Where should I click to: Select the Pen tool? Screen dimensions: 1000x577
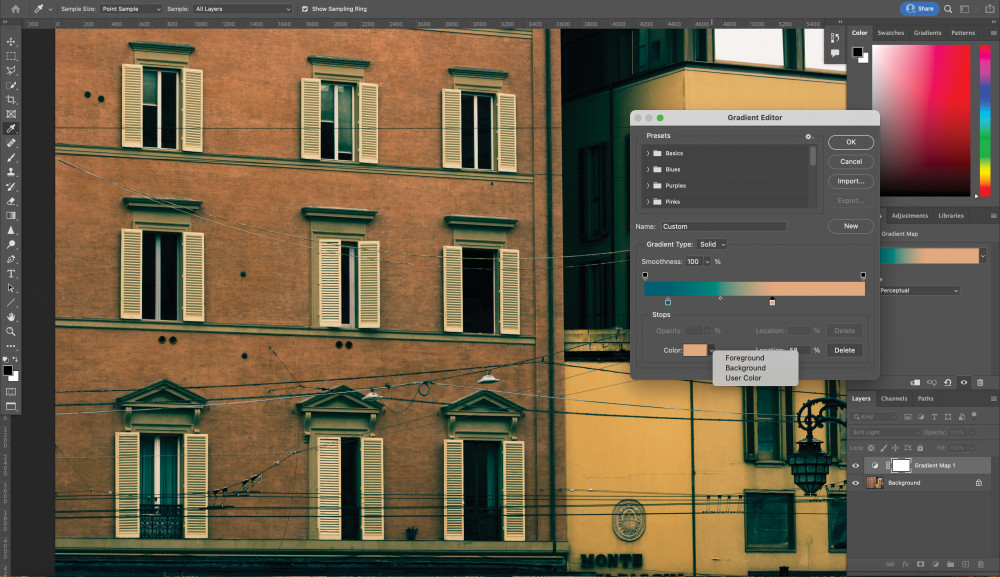11,259
